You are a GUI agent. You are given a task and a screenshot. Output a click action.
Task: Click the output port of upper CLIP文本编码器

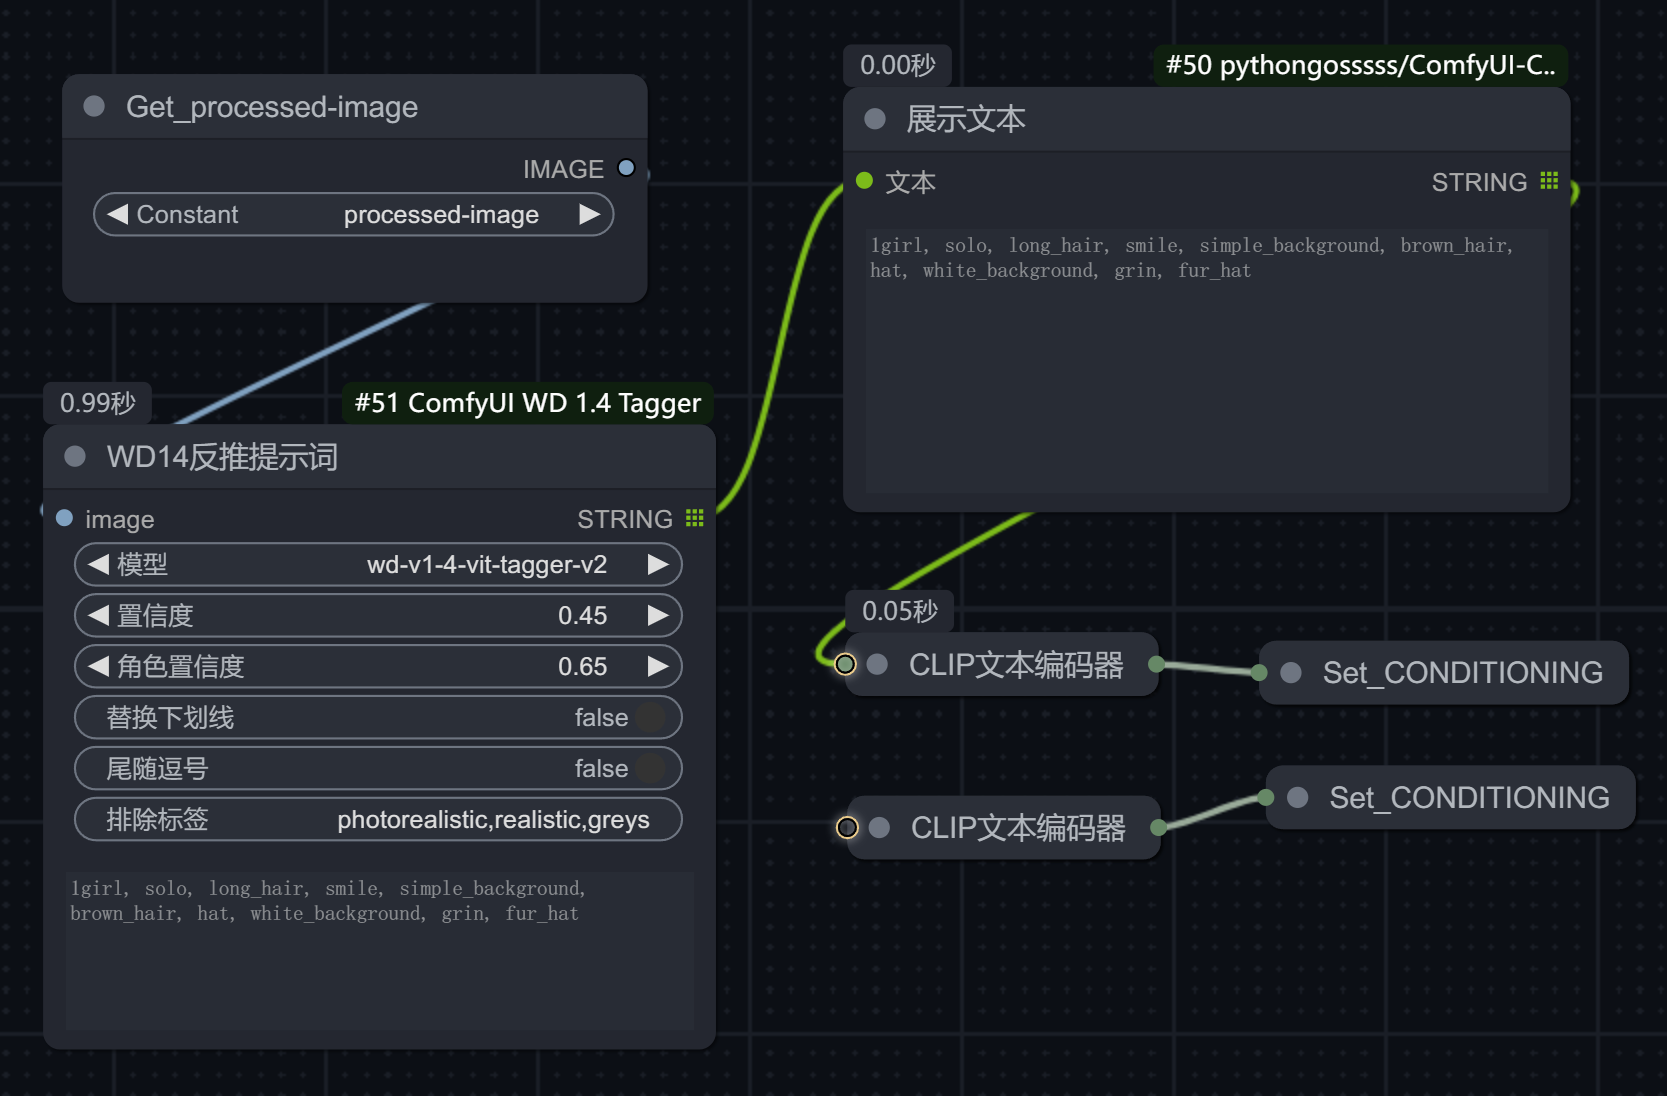1157,664
